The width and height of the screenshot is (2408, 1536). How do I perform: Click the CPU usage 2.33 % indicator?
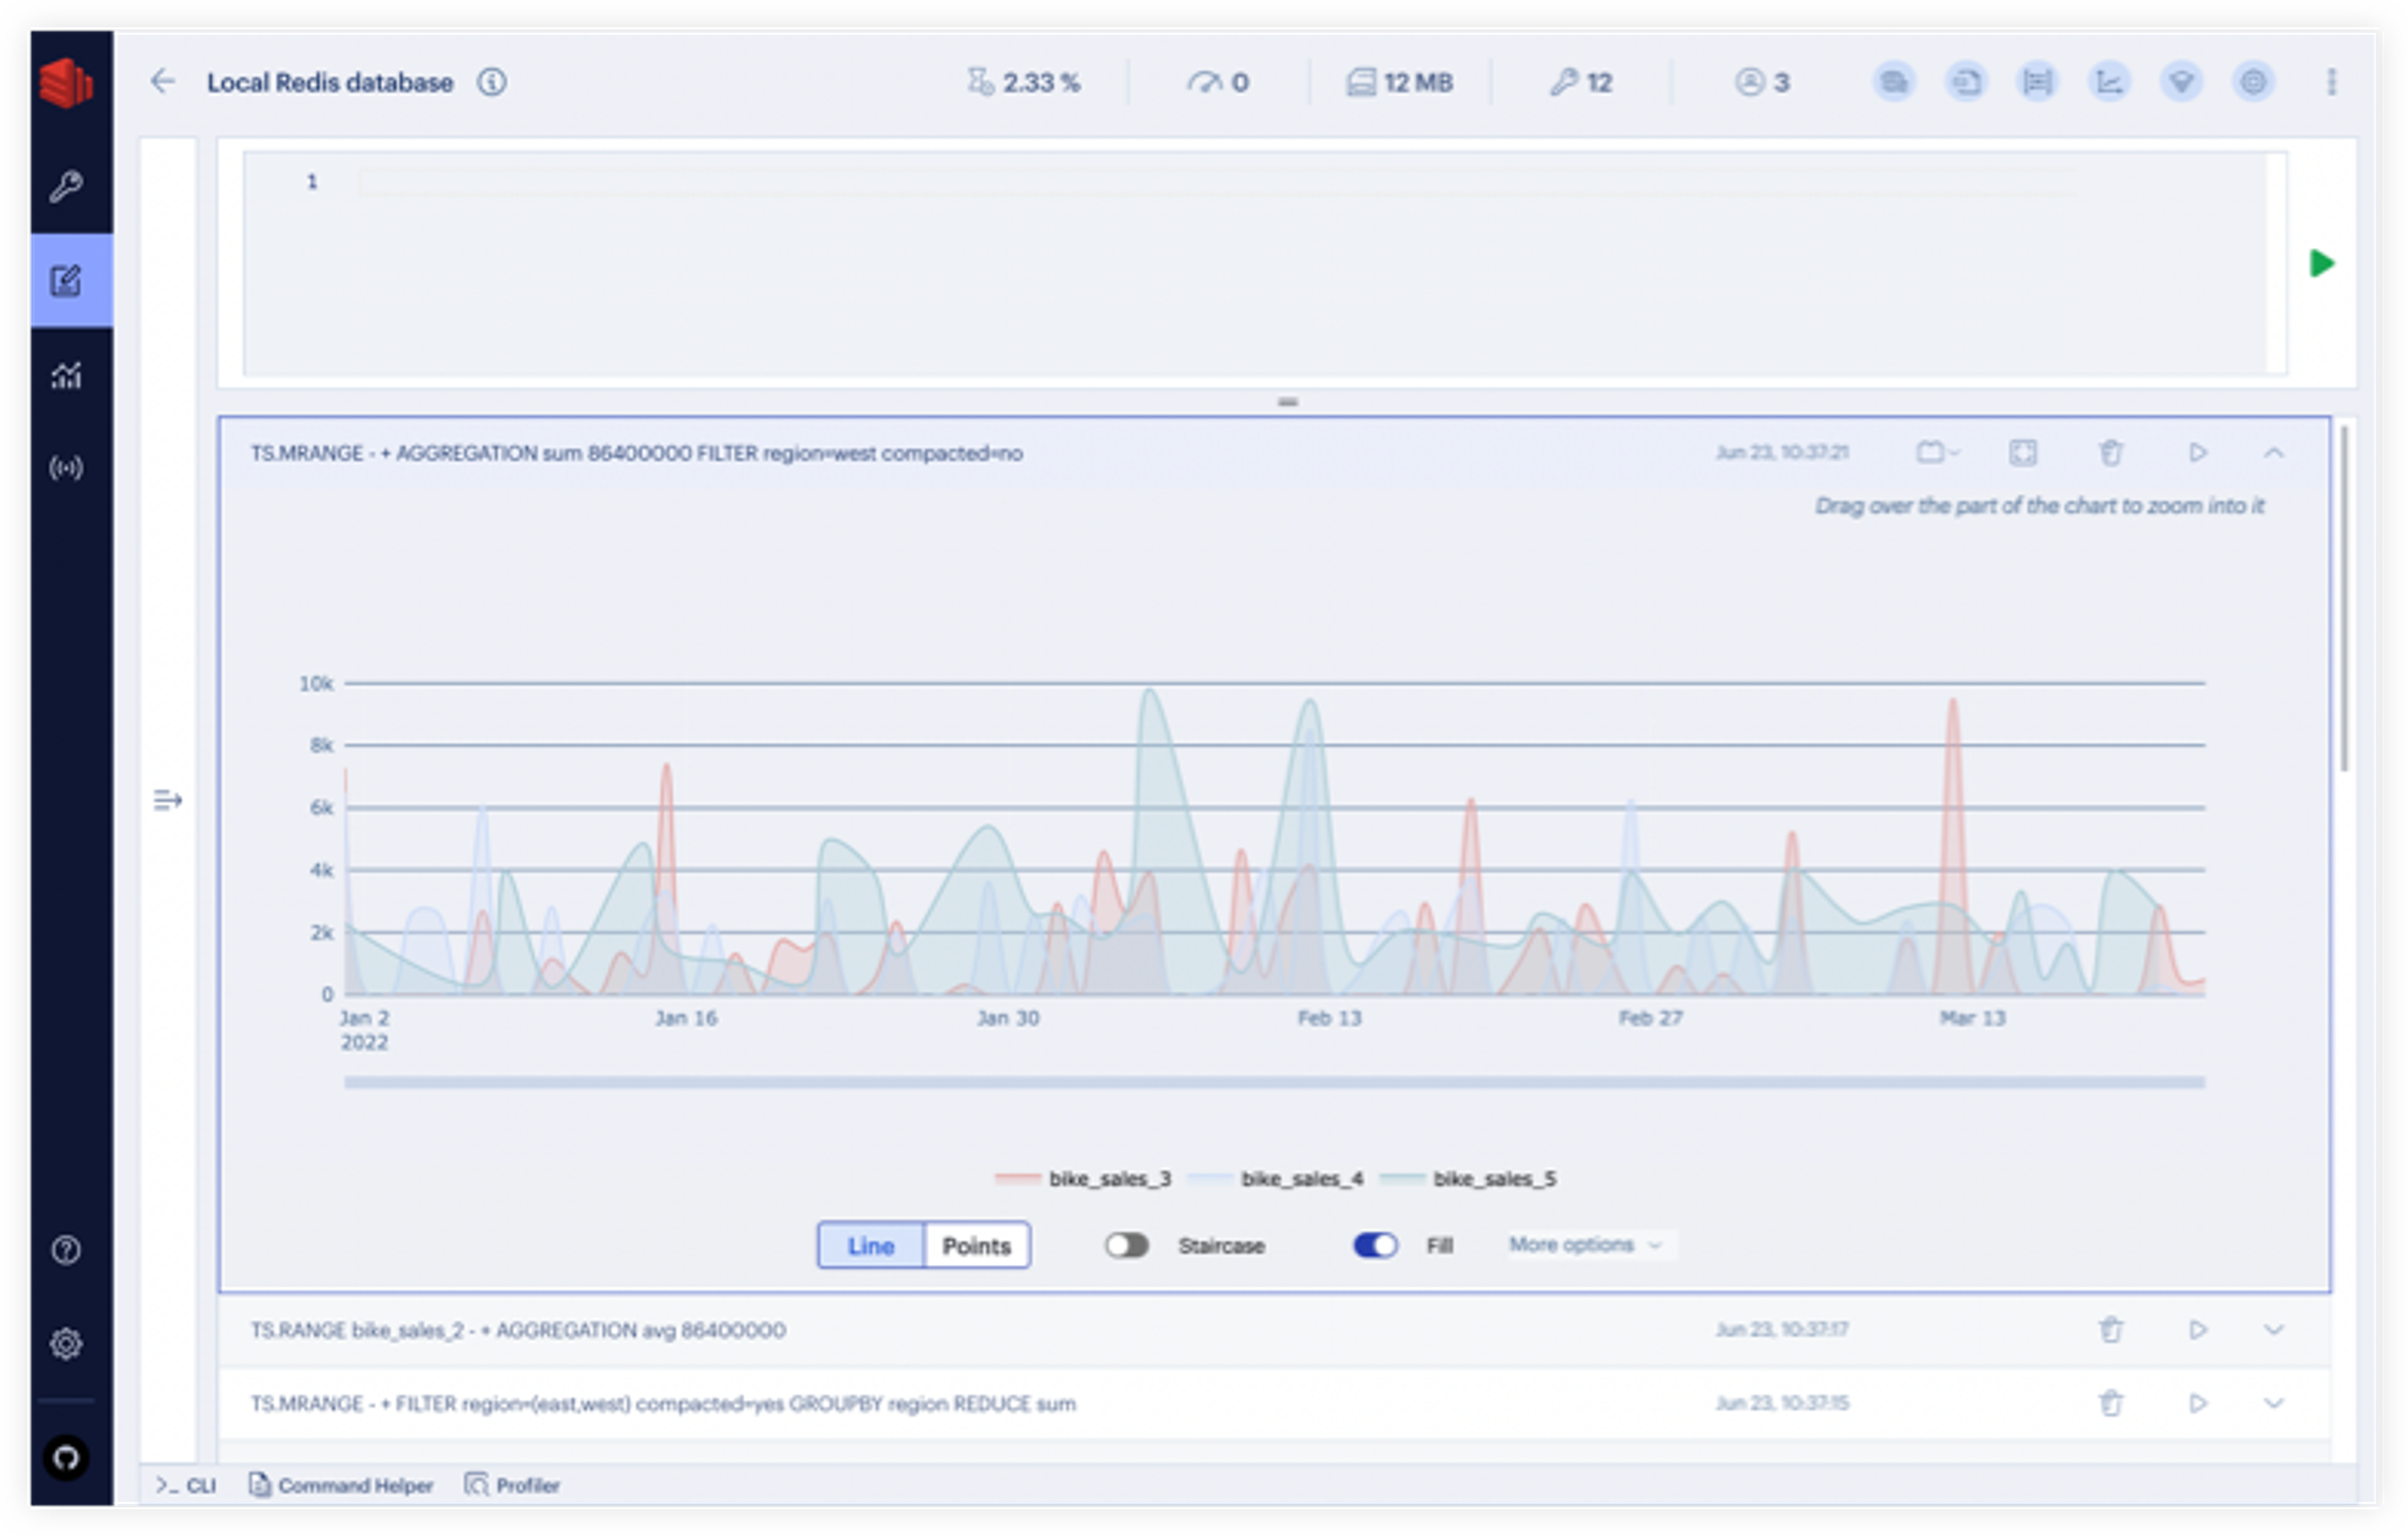tap(1024, 82)
